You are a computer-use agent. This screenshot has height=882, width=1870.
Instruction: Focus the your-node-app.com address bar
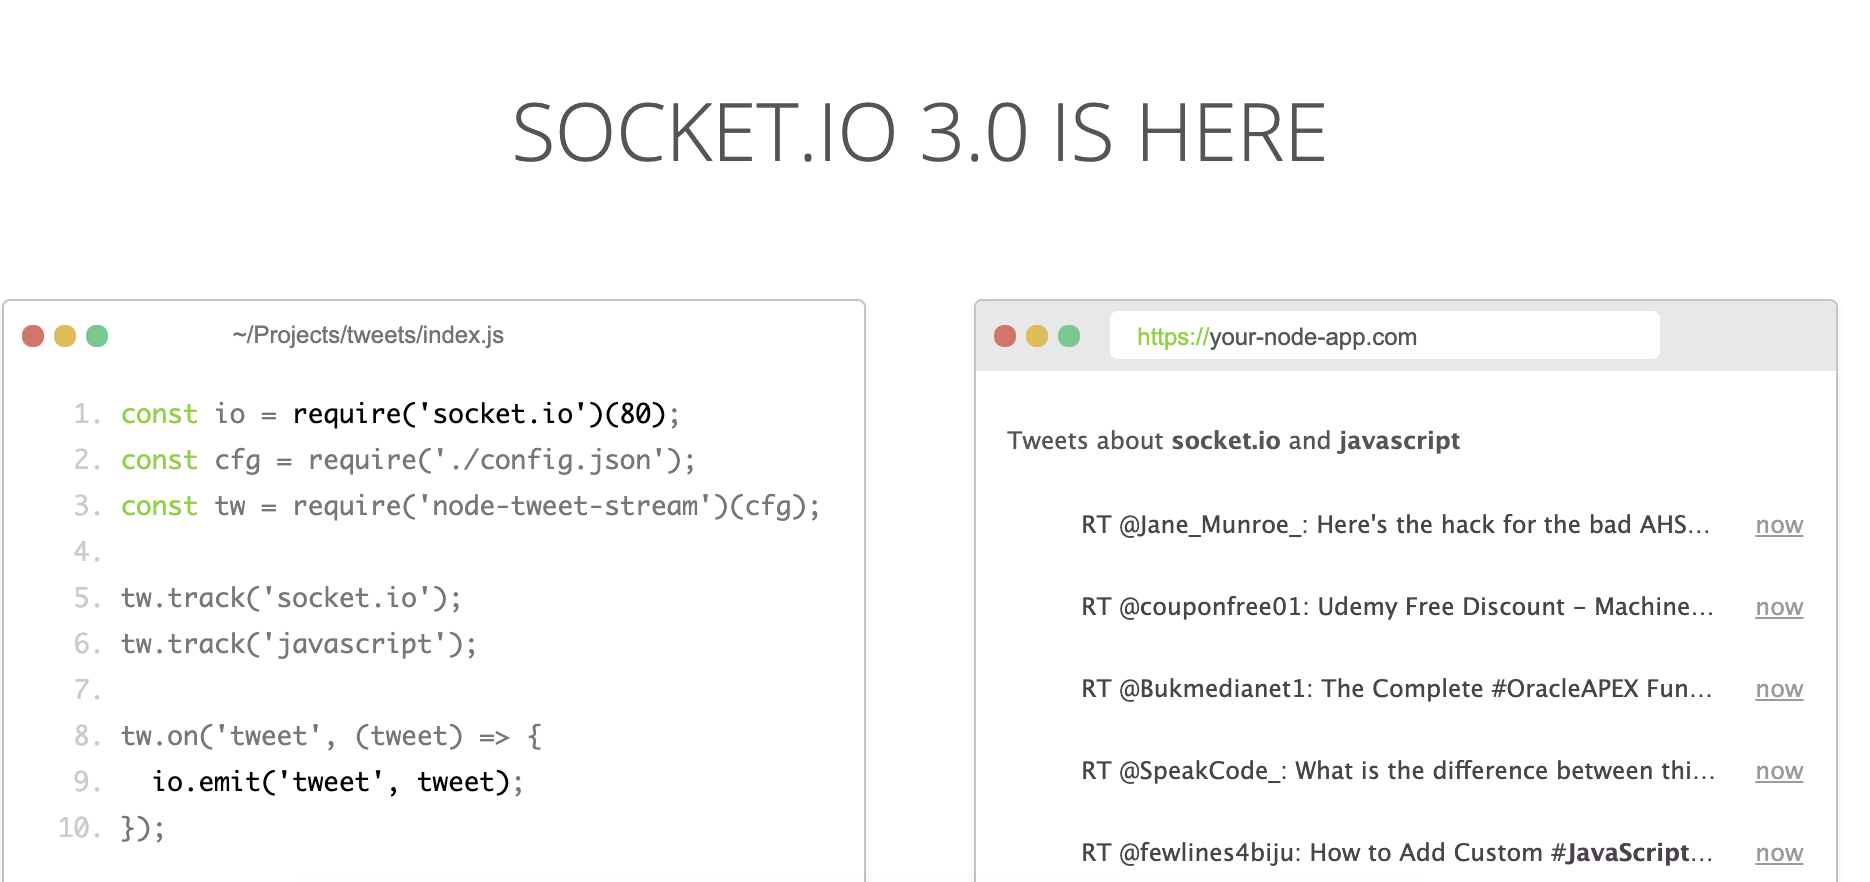pyautogui.click(x=1384, y=336)
